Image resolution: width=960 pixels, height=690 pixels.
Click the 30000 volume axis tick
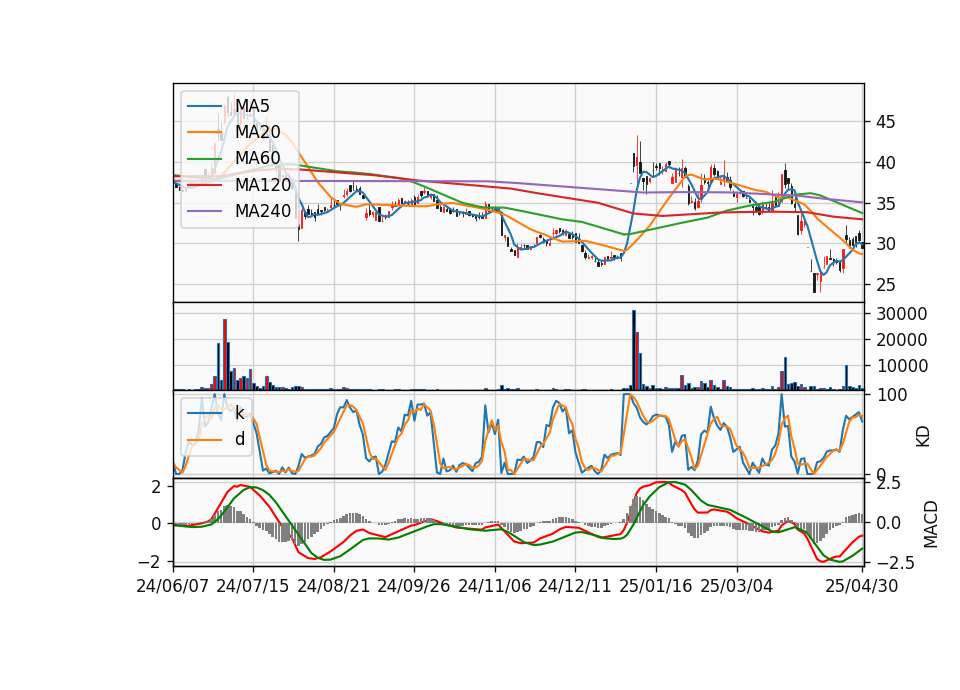(x=901, y=314)
